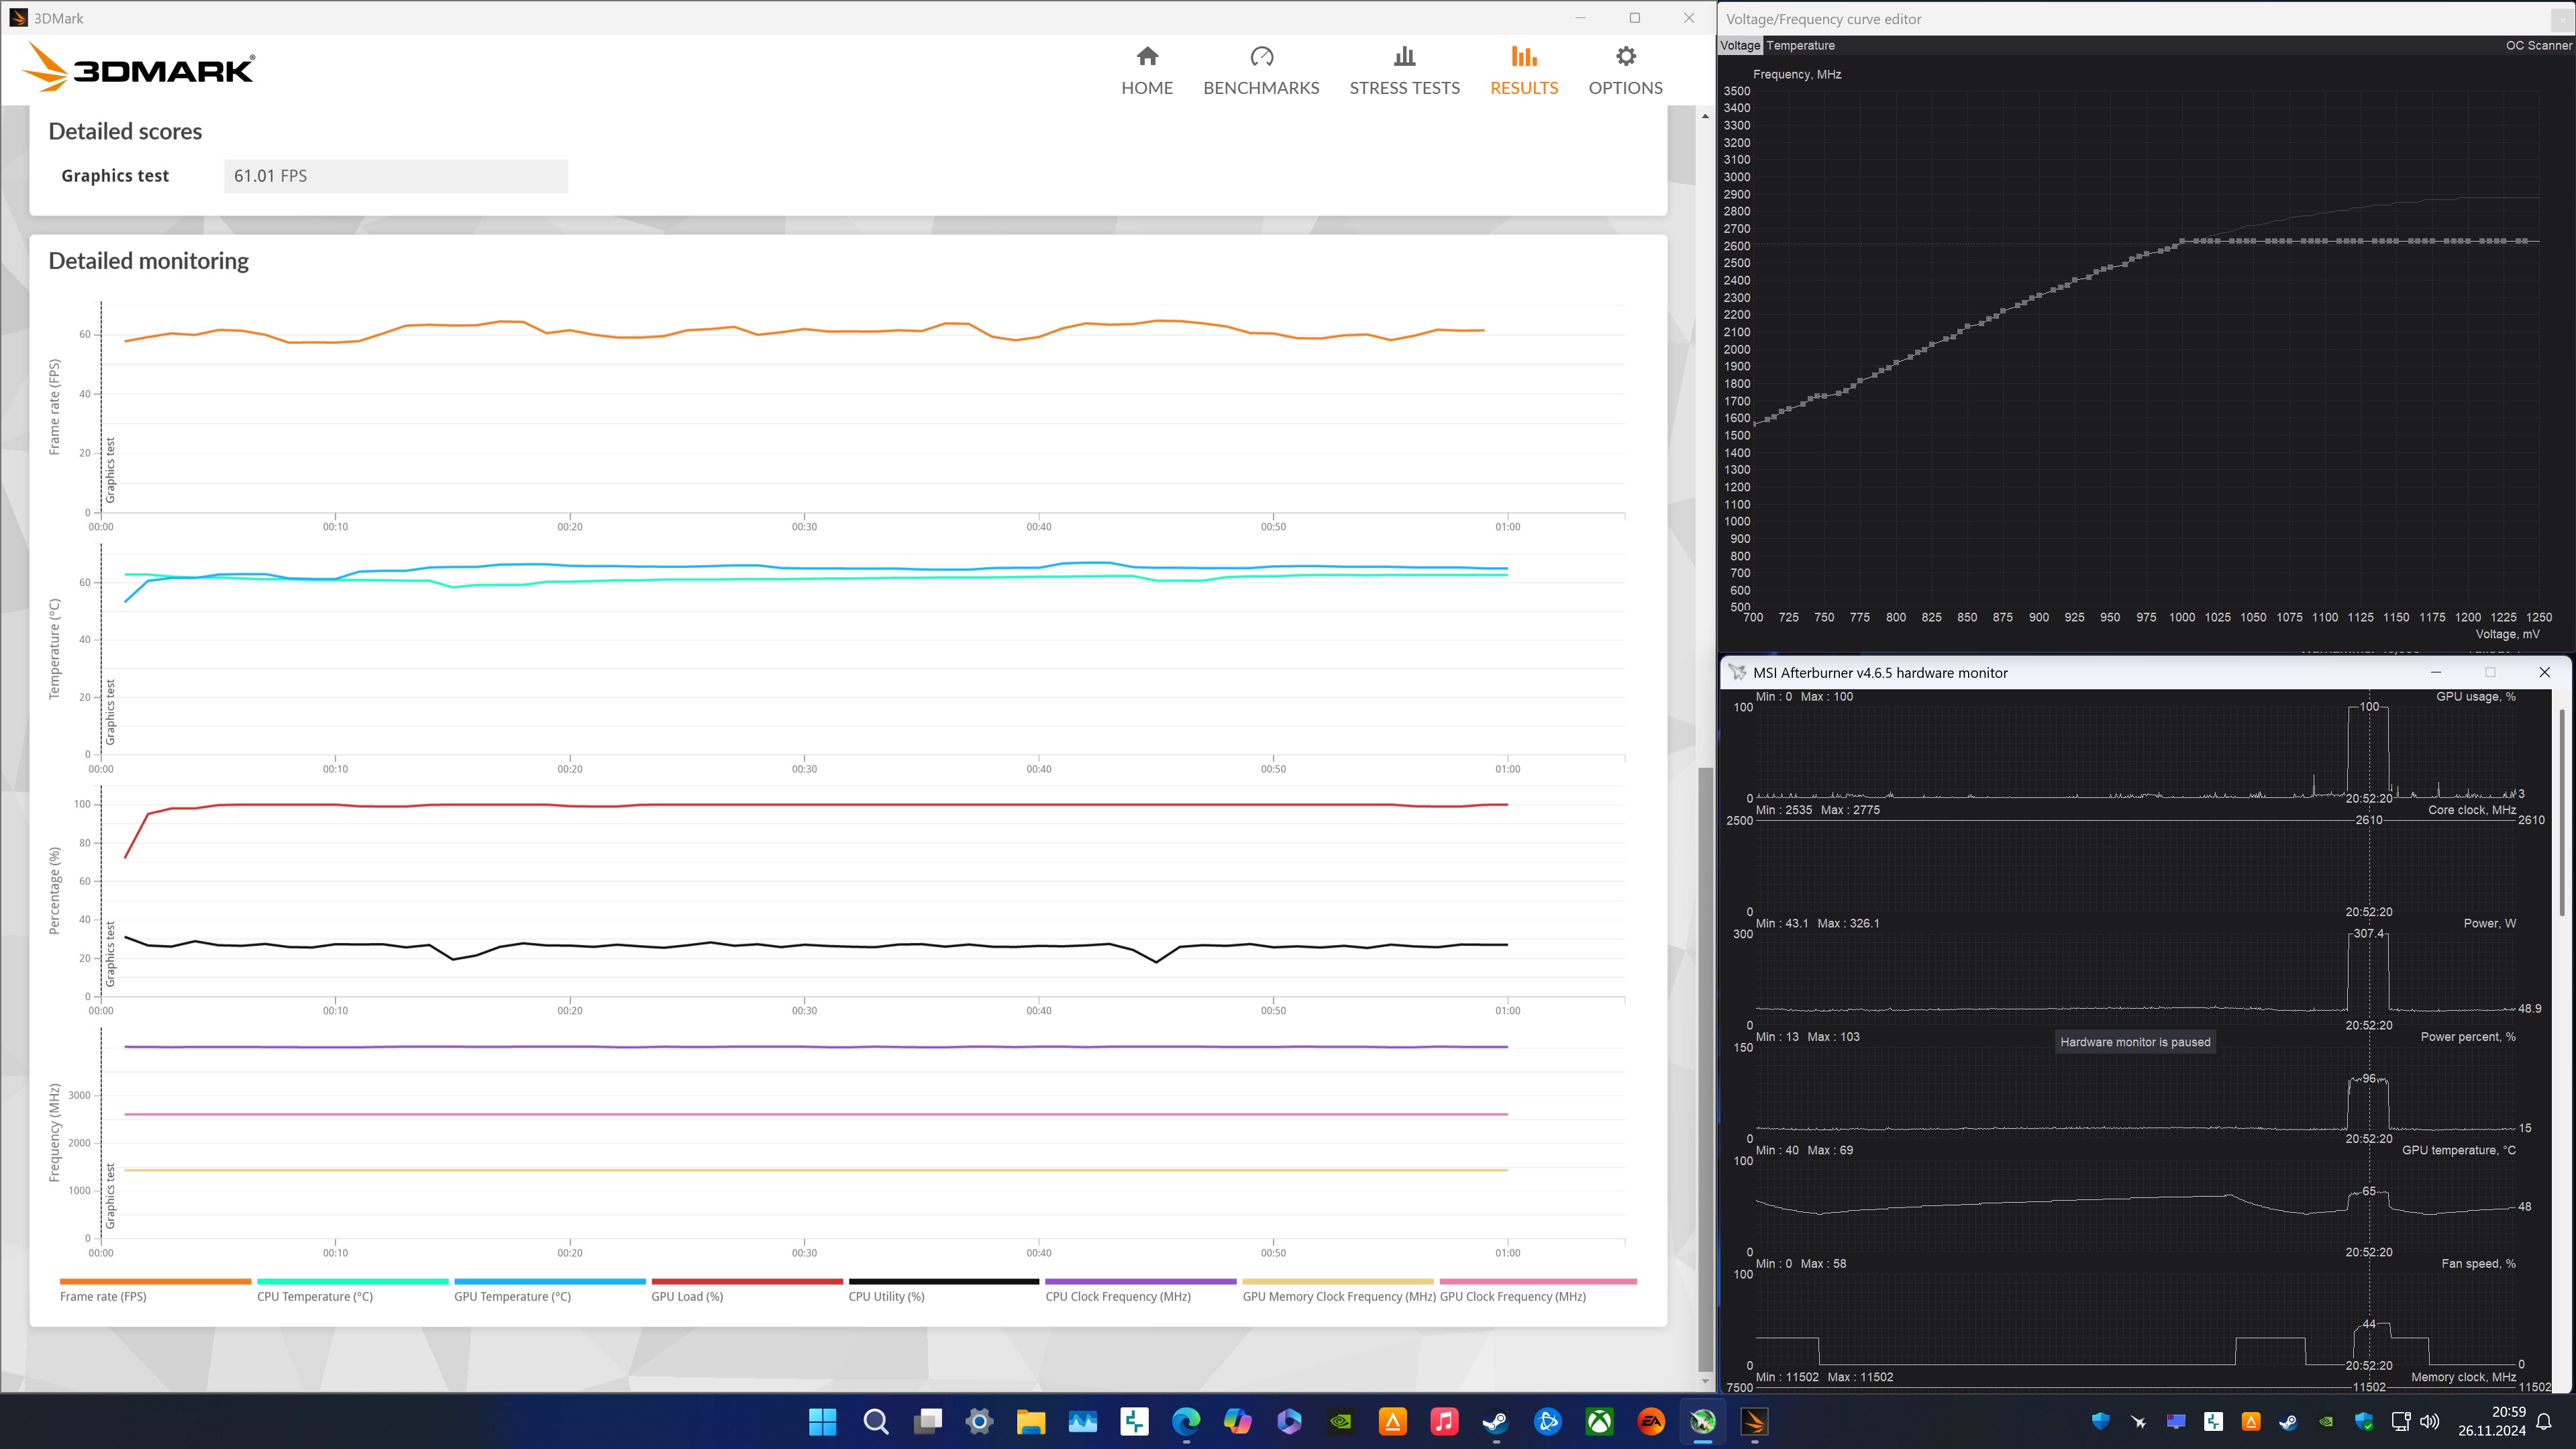Open Steam from the taskbar

(1495, 1421)
